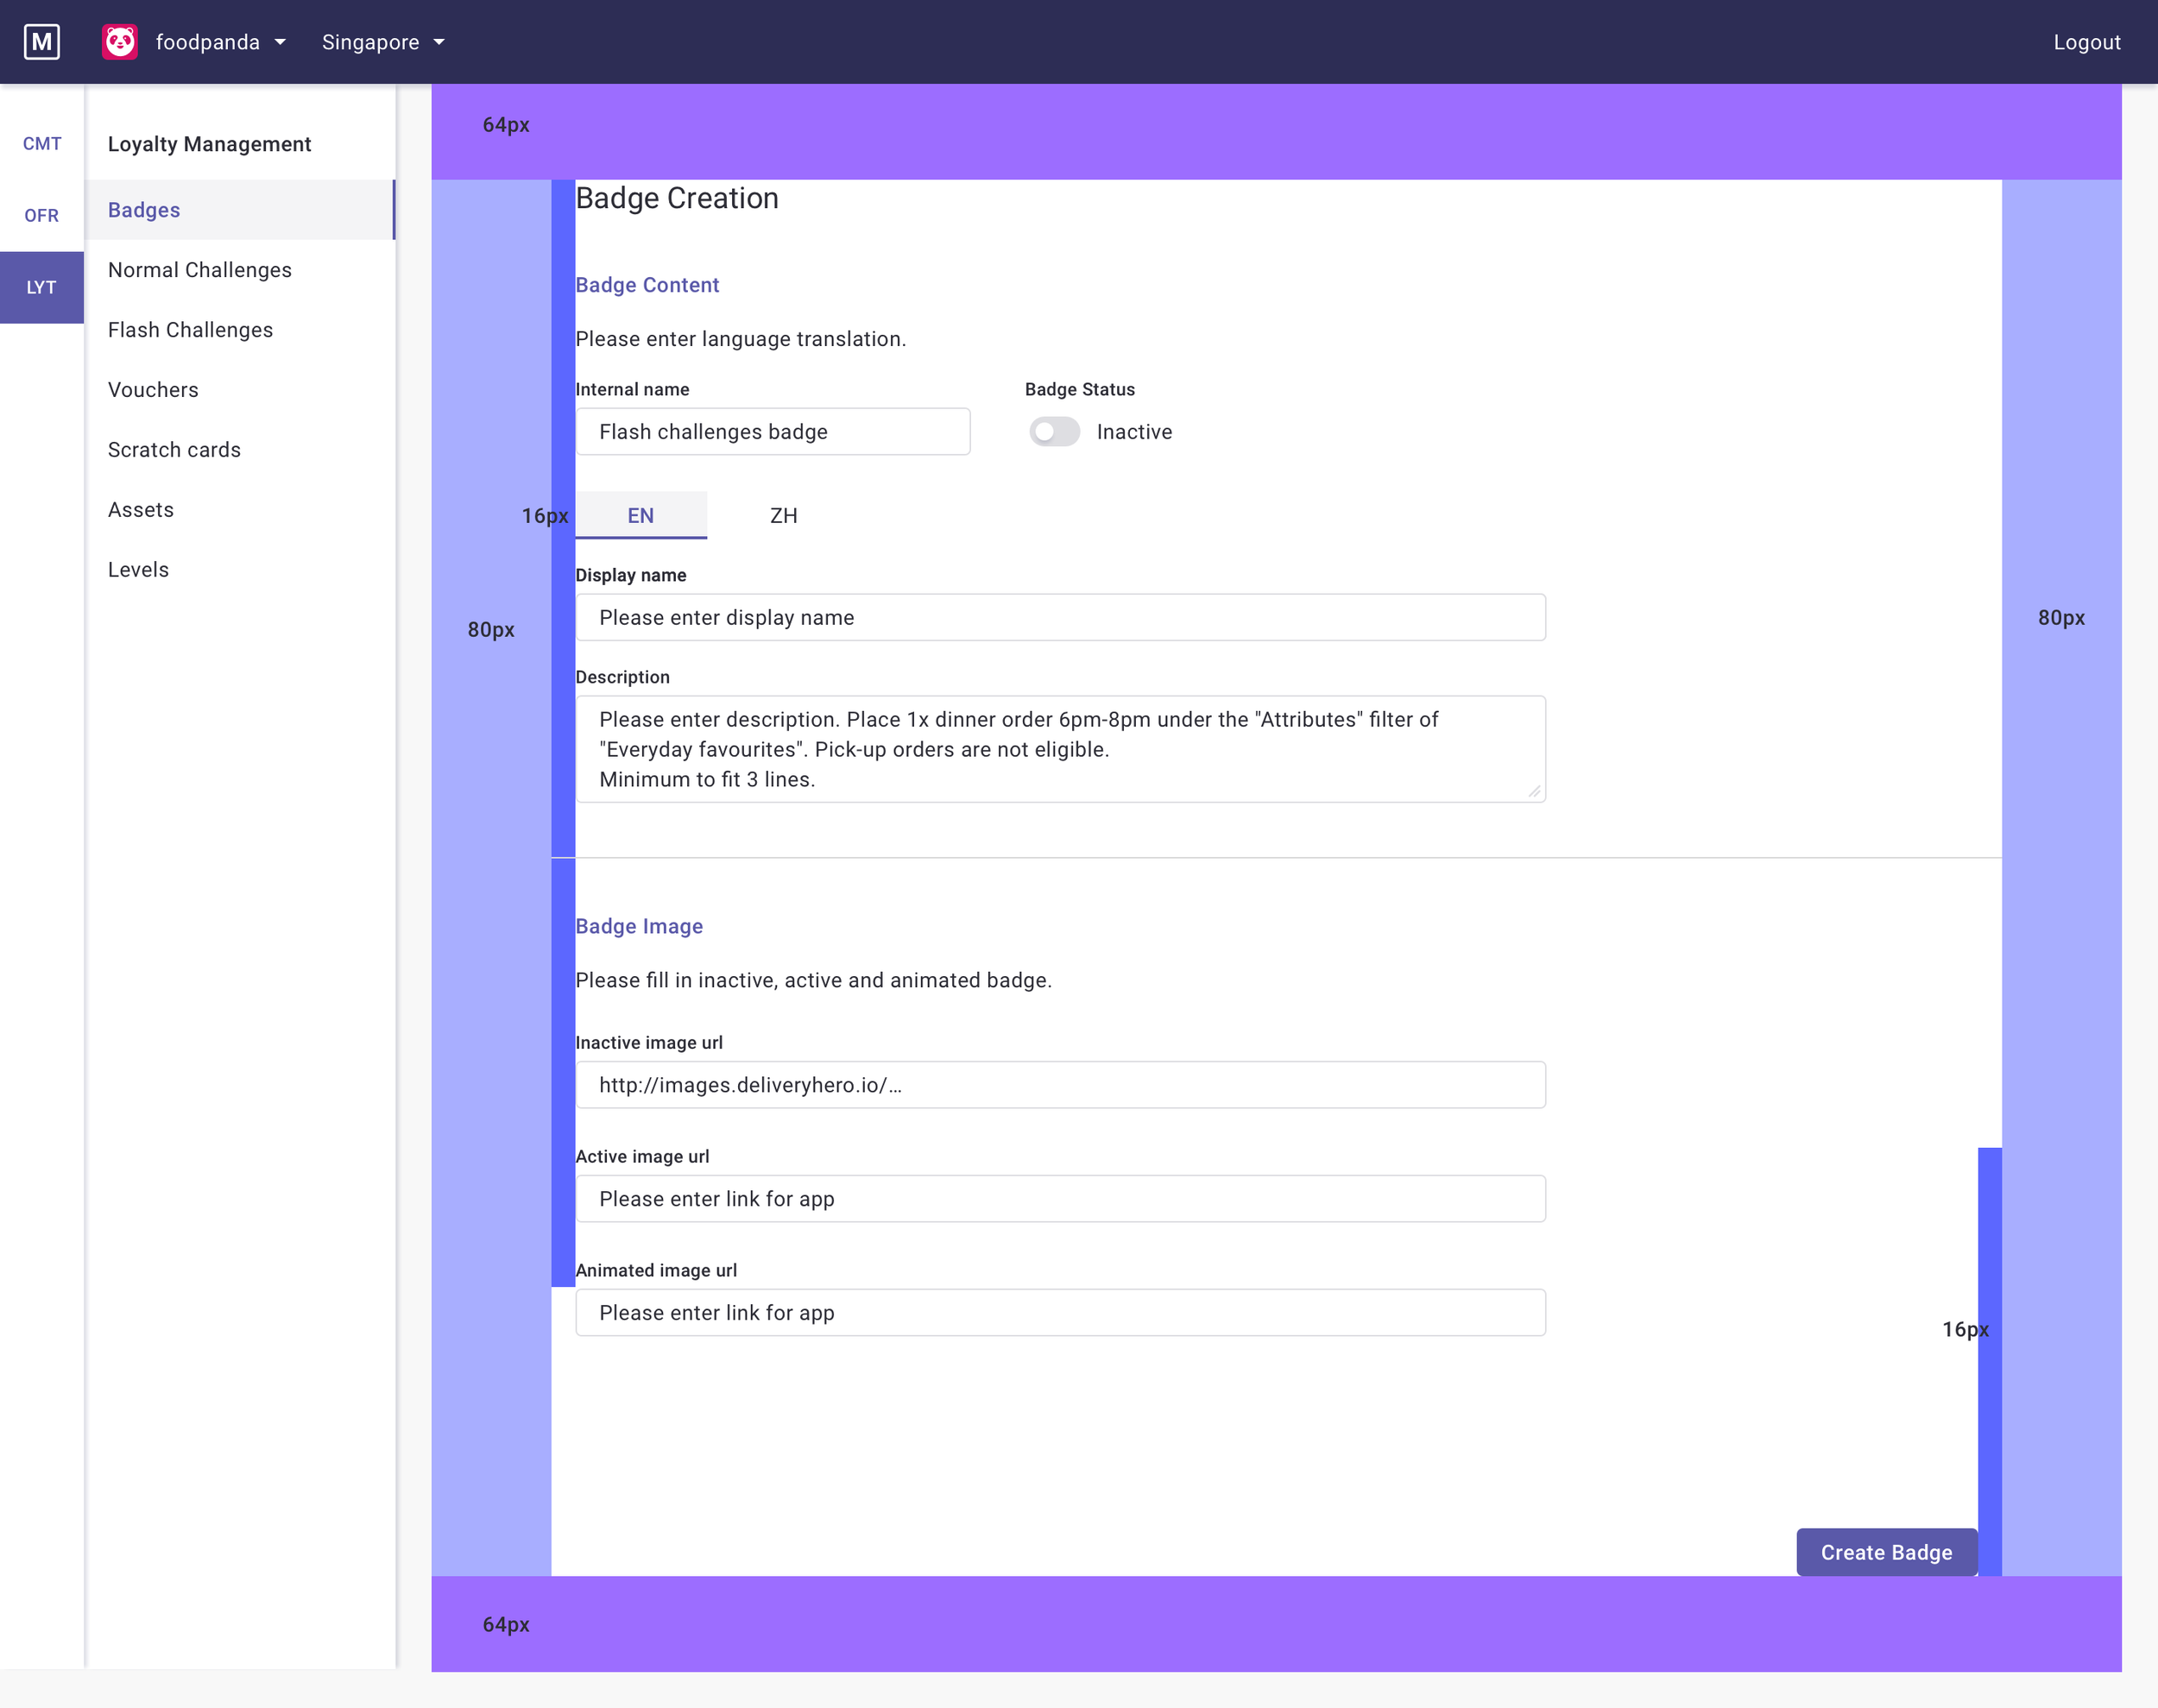Go to Vouchers page

[x=153, y=390]
